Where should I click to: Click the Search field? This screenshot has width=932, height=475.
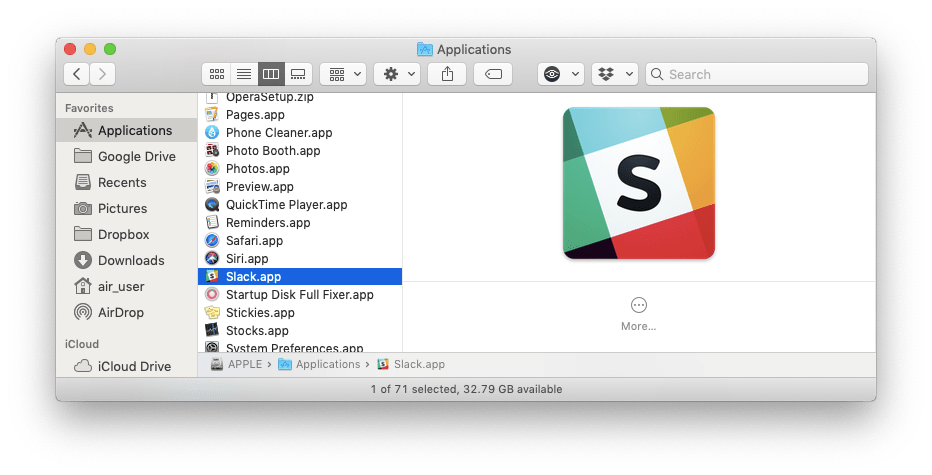click(757, 74)
